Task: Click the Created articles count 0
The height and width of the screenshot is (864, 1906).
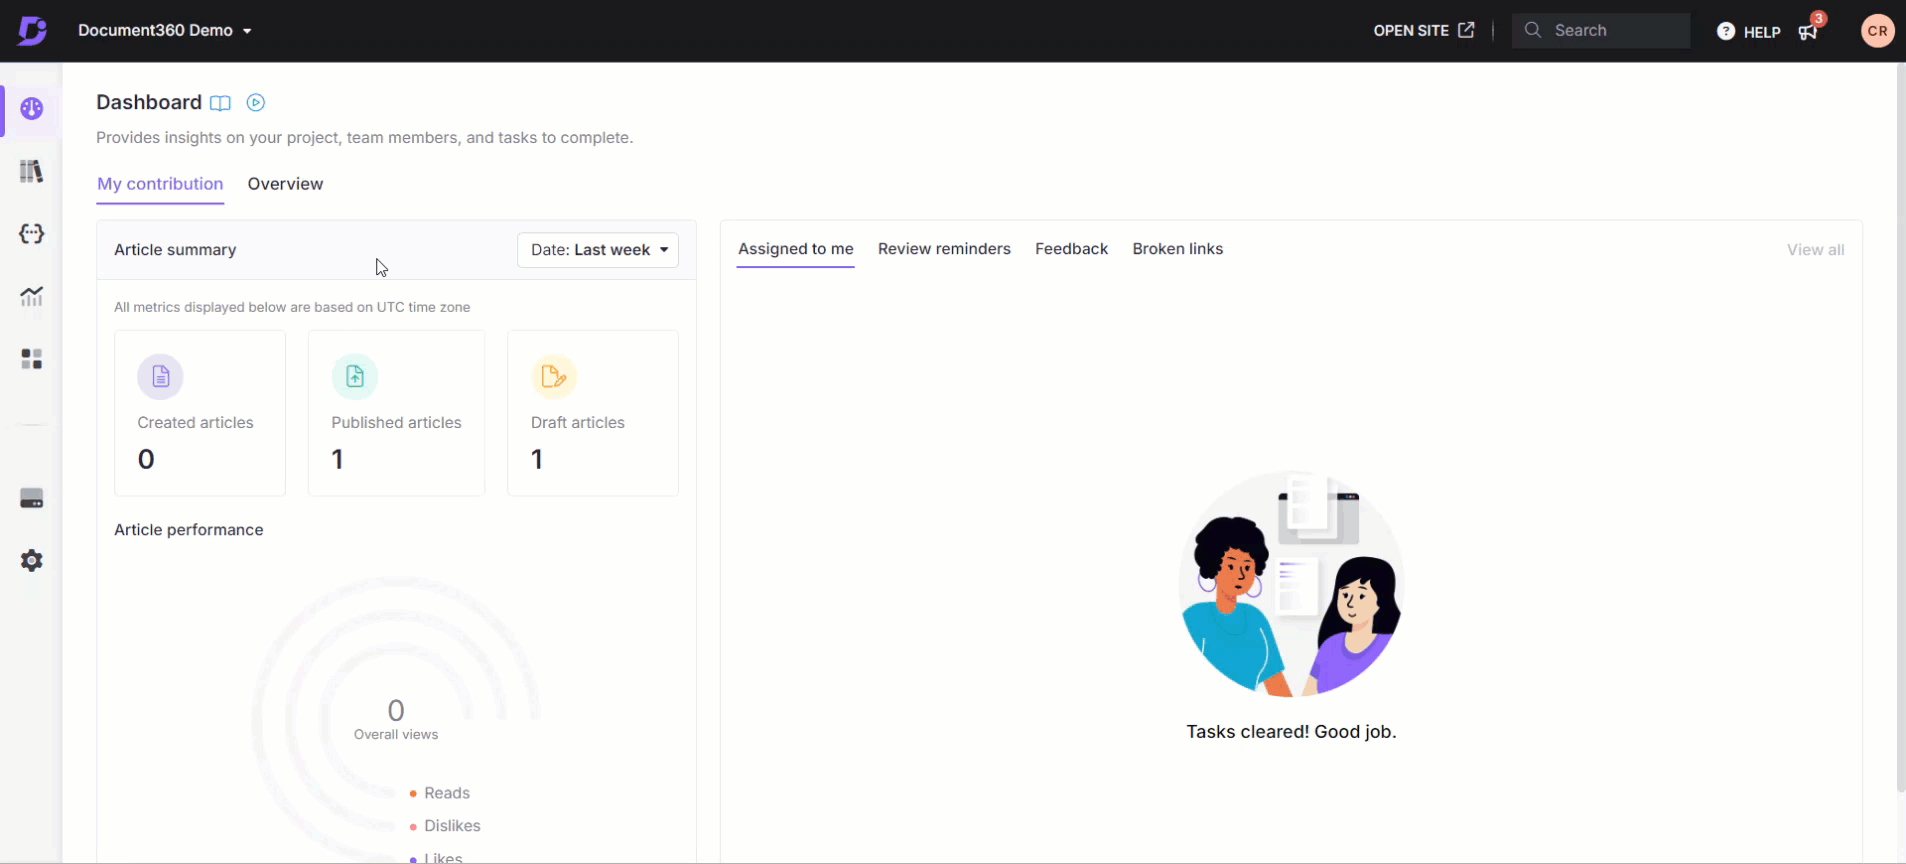Action: (146, 459)
